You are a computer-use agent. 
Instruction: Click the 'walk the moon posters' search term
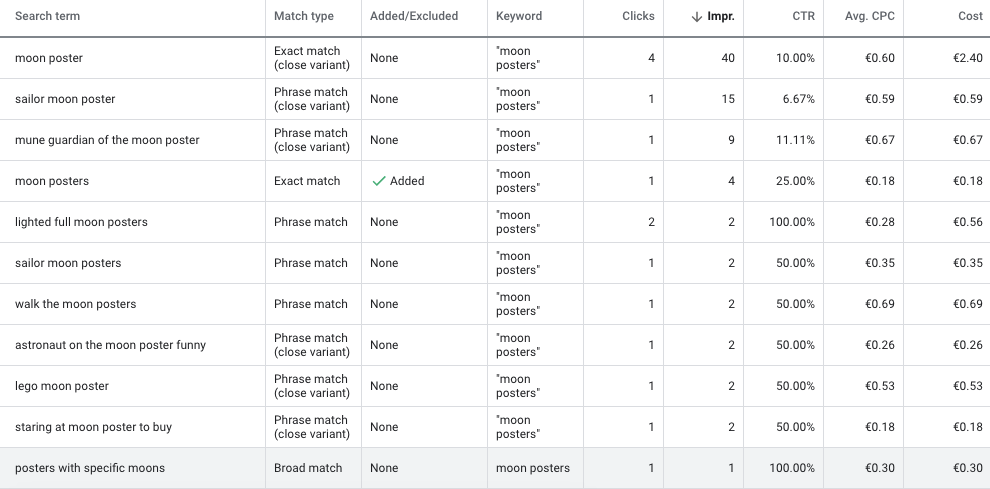coord(75,305)
